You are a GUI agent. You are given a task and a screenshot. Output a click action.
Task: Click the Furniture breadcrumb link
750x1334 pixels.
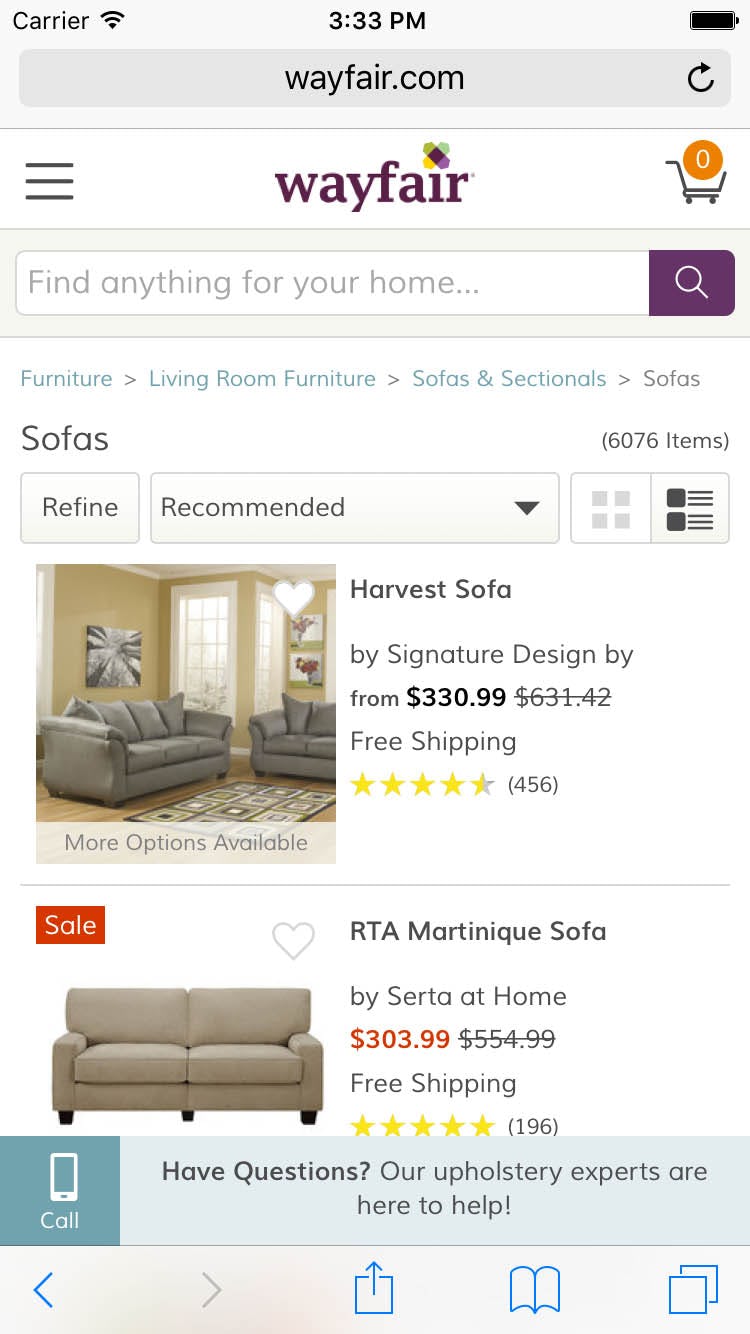coord(66,379)
